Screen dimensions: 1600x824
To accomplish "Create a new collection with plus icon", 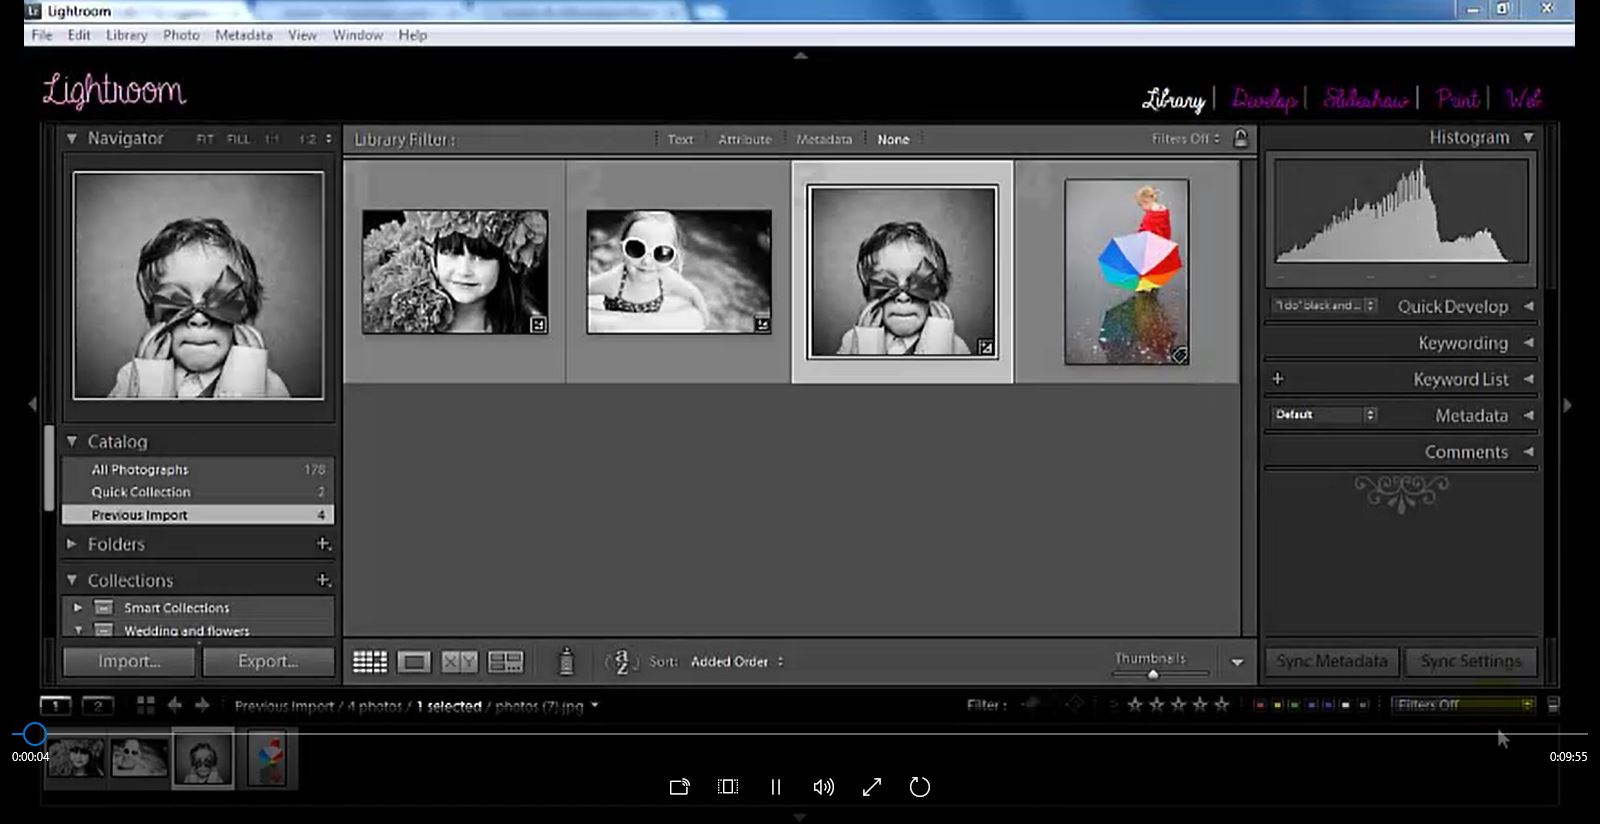I will (323, 580).
